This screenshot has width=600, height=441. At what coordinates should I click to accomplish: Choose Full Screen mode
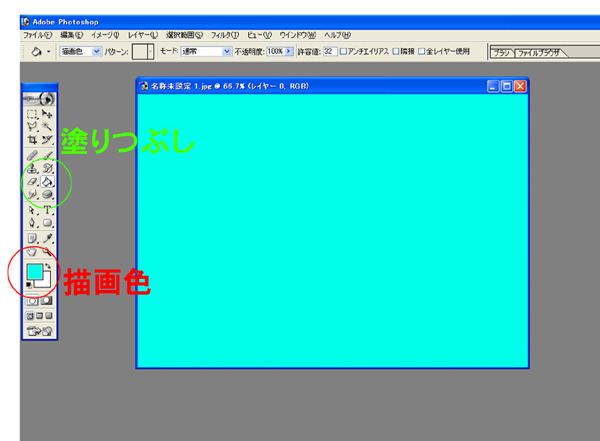(x=49, y=316)
